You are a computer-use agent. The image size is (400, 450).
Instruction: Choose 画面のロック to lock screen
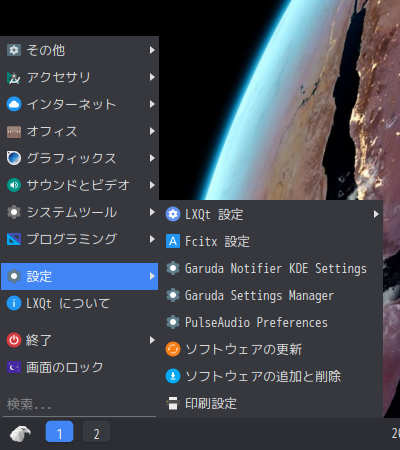coord(79,367)
